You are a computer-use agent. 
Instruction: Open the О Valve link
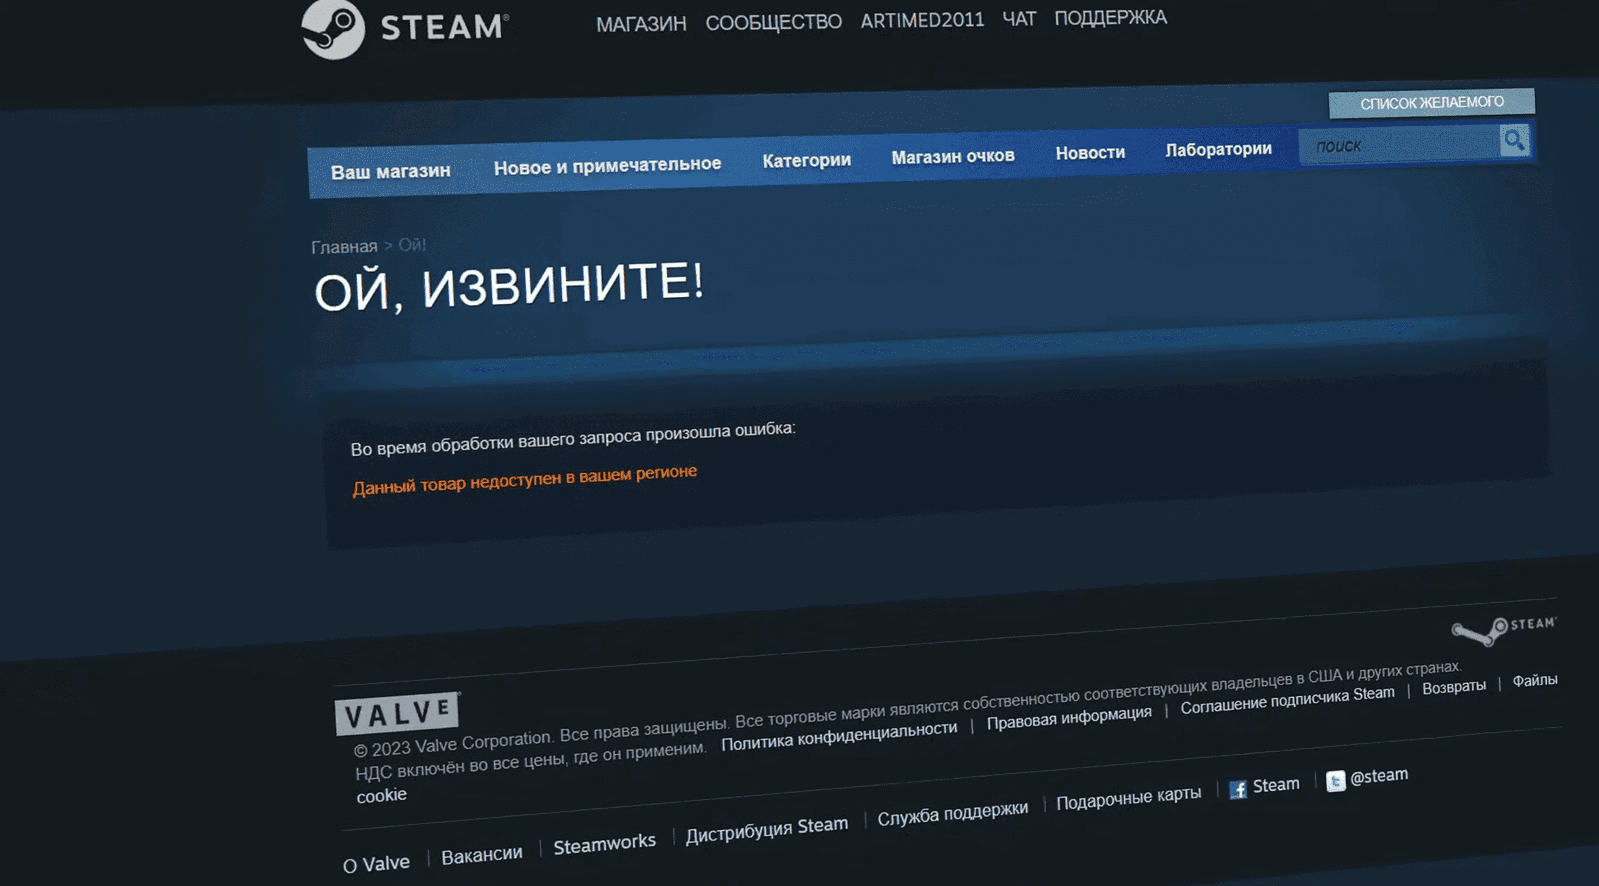tap(376, 864)
